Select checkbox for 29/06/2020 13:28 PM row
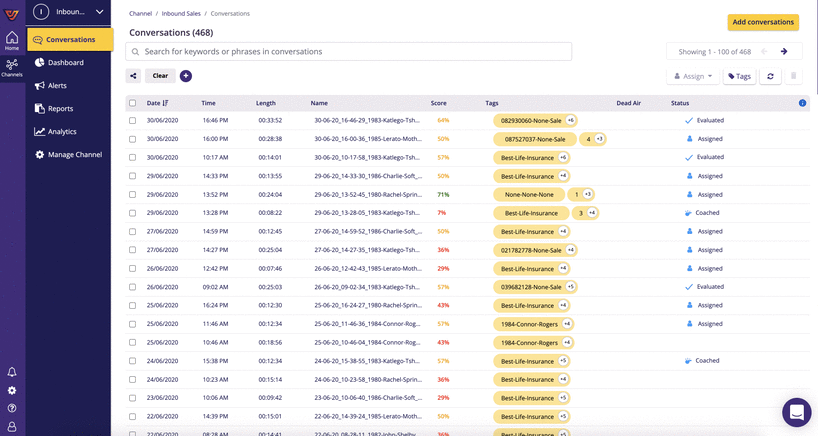818x436 pixels. coord(132,213)
